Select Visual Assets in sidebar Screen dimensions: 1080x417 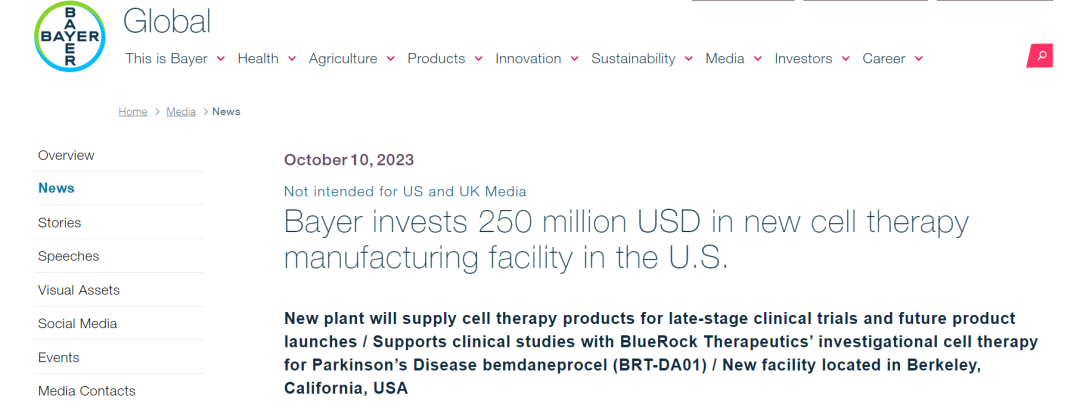(x=78, y=290)
